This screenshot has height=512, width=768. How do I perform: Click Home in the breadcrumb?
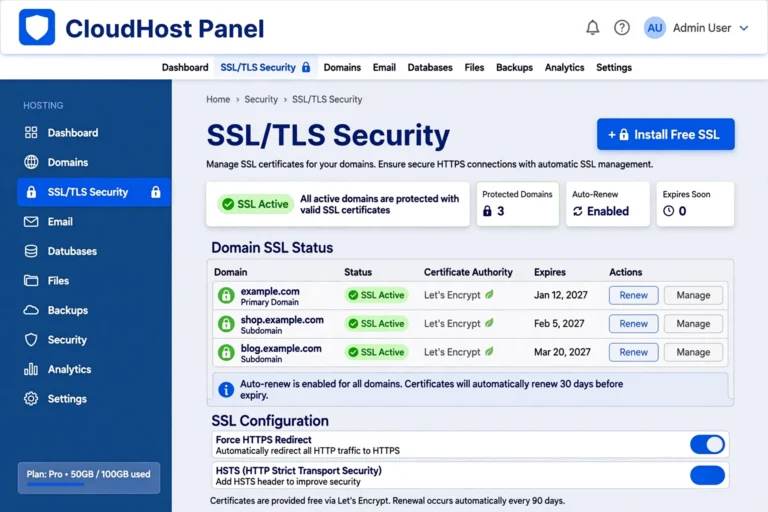(x=218, y=99)
